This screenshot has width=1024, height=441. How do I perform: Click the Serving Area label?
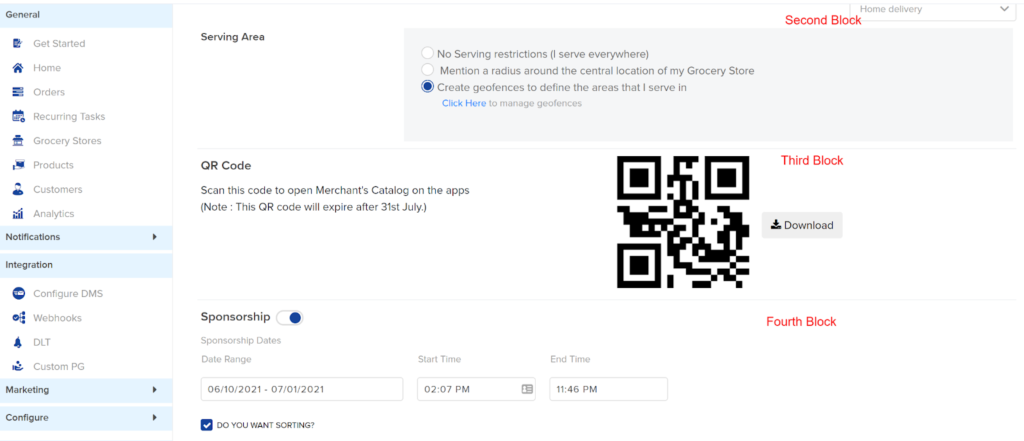pos(232,37)
